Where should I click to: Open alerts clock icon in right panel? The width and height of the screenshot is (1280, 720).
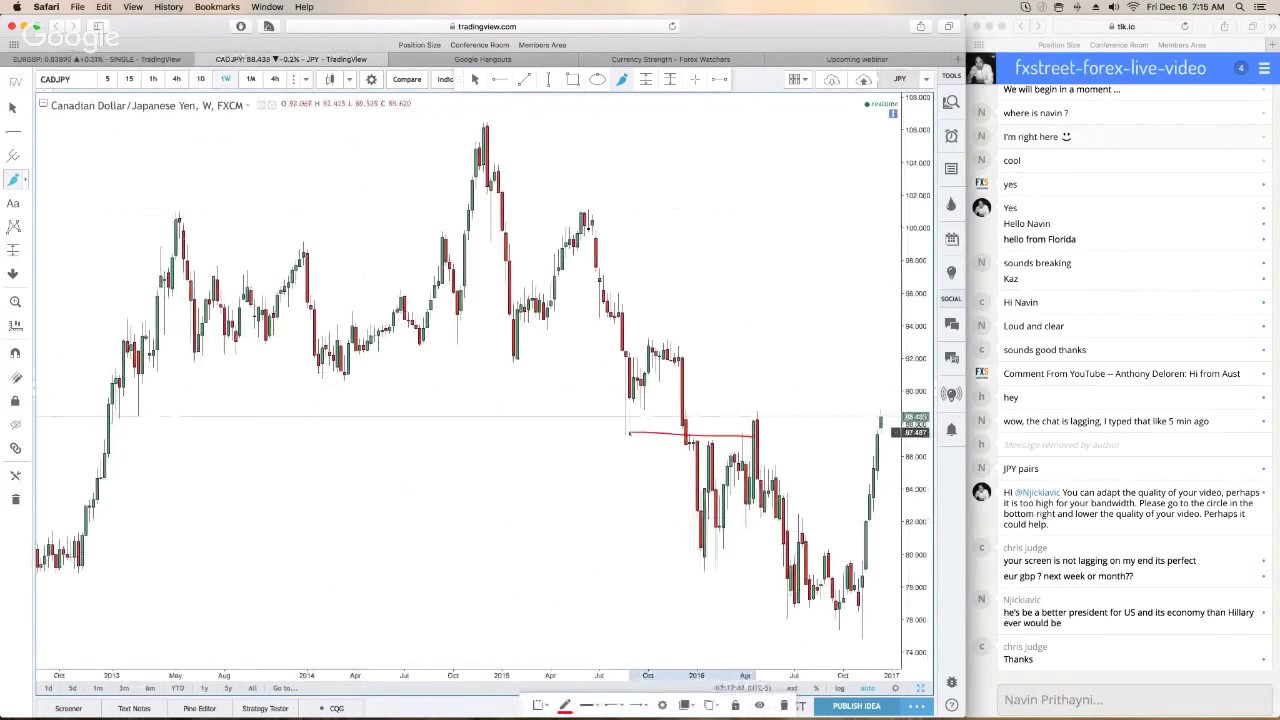point(951,135)
